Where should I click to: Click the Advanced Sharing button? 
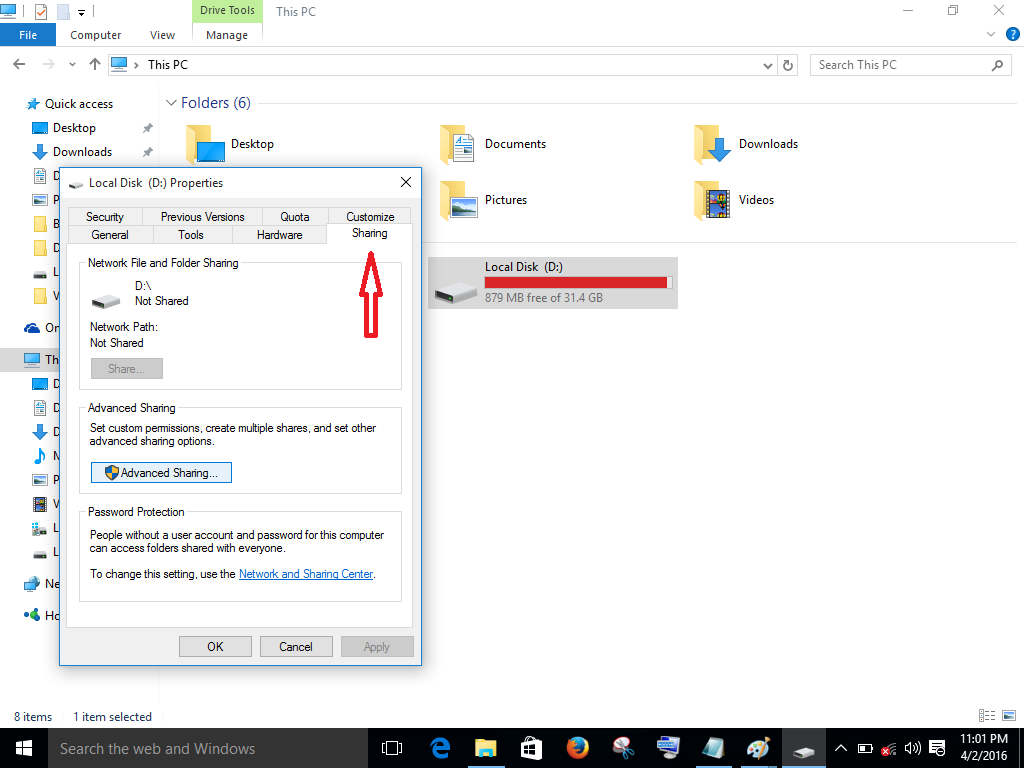(x=160, y=472)
